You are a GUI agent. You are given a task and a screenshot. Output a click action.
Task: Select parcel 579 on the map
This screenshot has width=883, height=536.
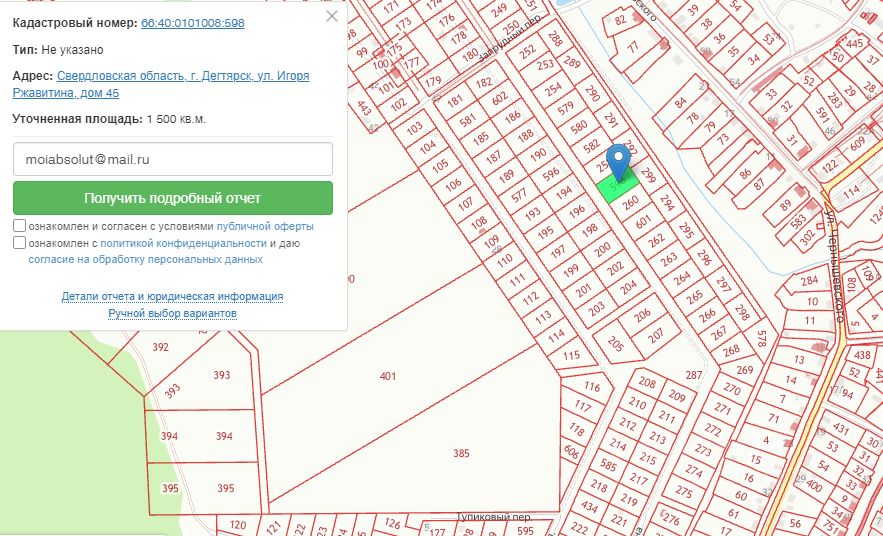[566, 108]
